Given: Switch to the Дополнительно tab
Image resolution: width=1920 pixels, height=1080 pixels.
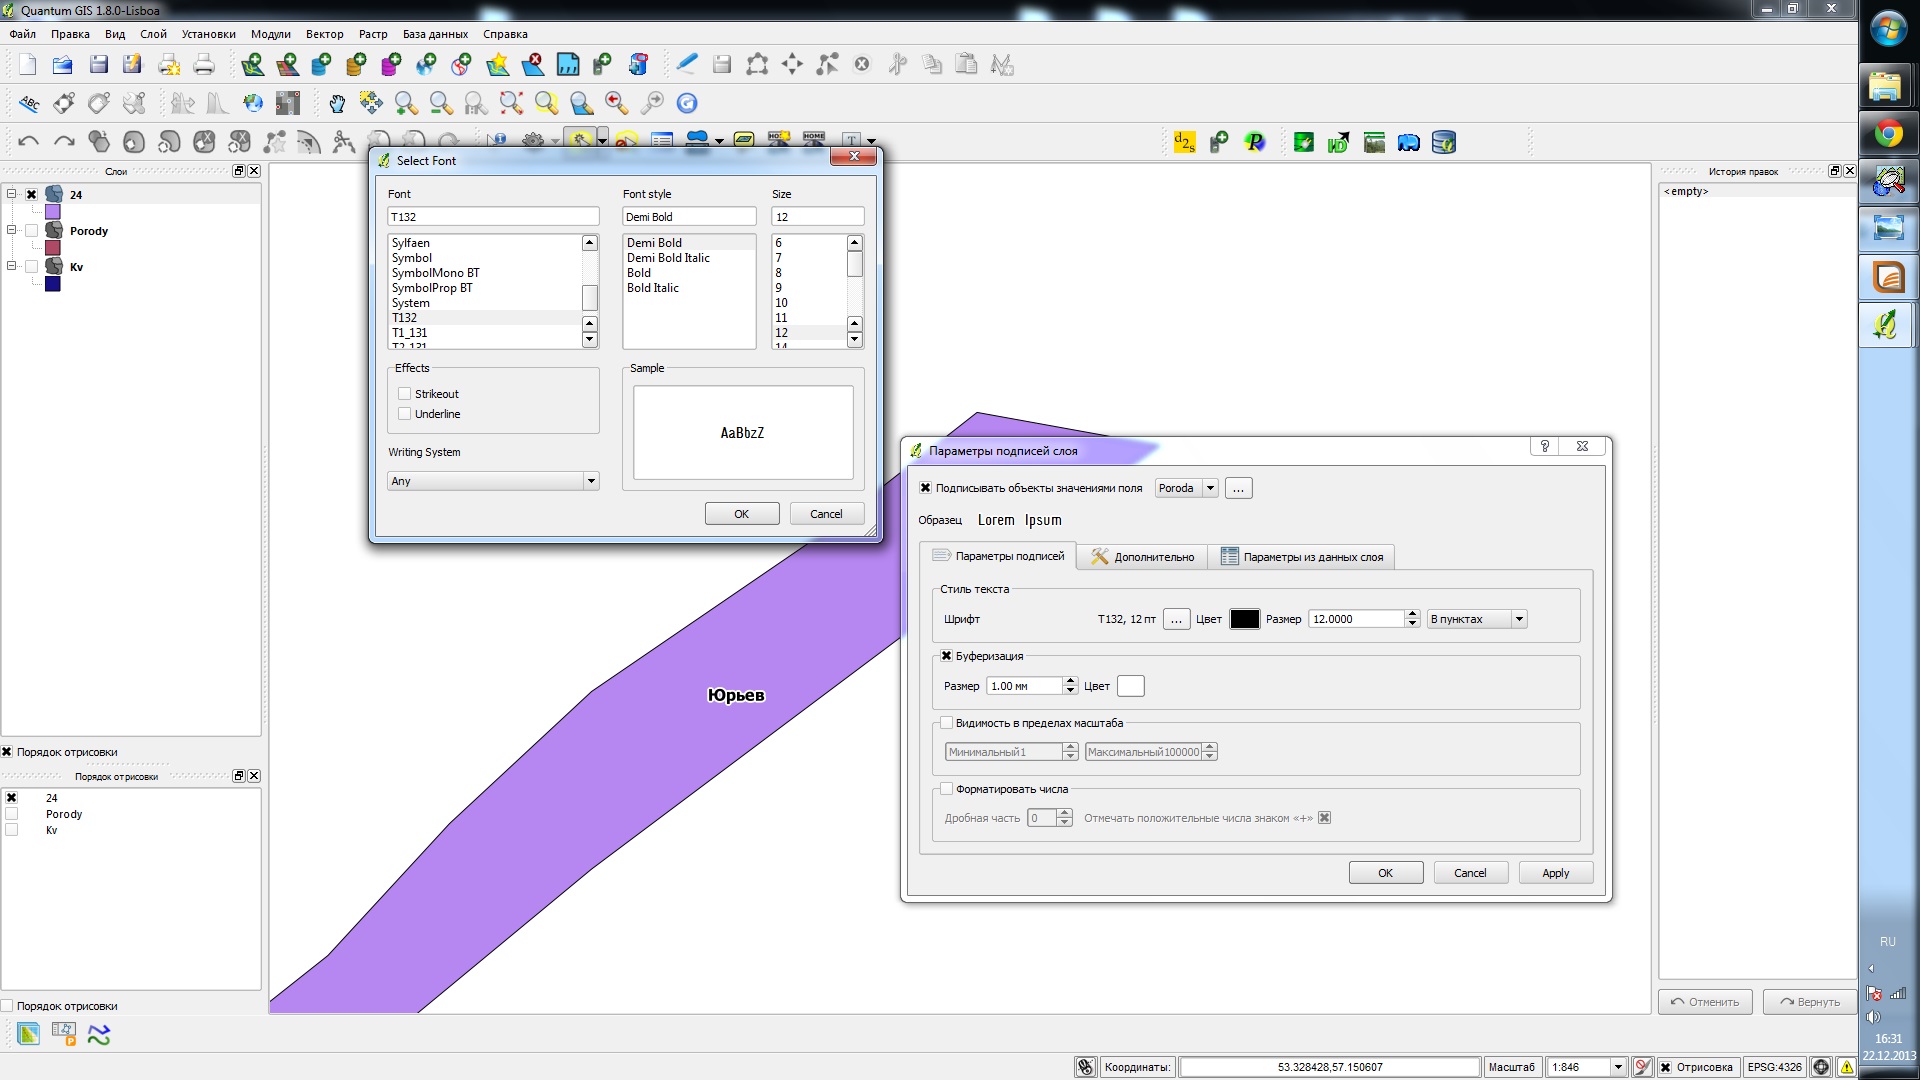Looking at the screenshot, I should point(1143,557).
